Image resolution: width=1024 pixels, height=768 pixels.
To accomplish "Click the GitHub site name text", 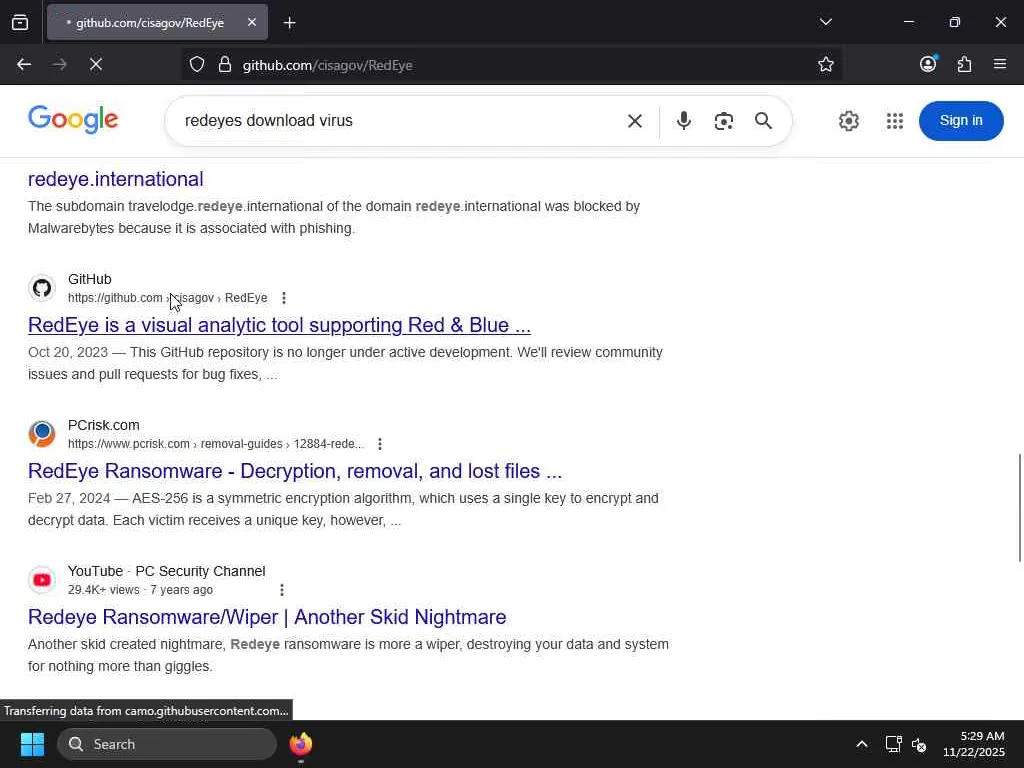I will coord(89,279).
